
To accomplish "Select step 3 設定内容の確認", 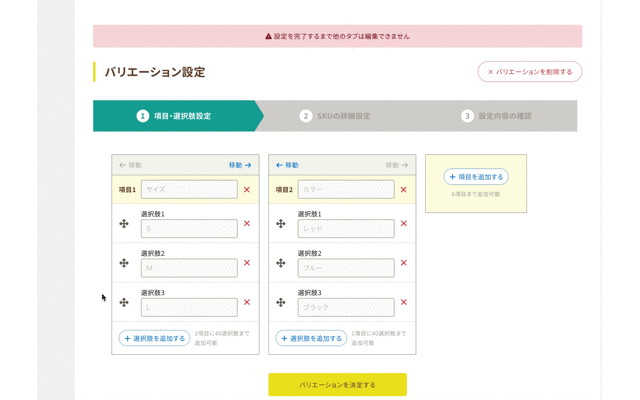I will 496,116.
